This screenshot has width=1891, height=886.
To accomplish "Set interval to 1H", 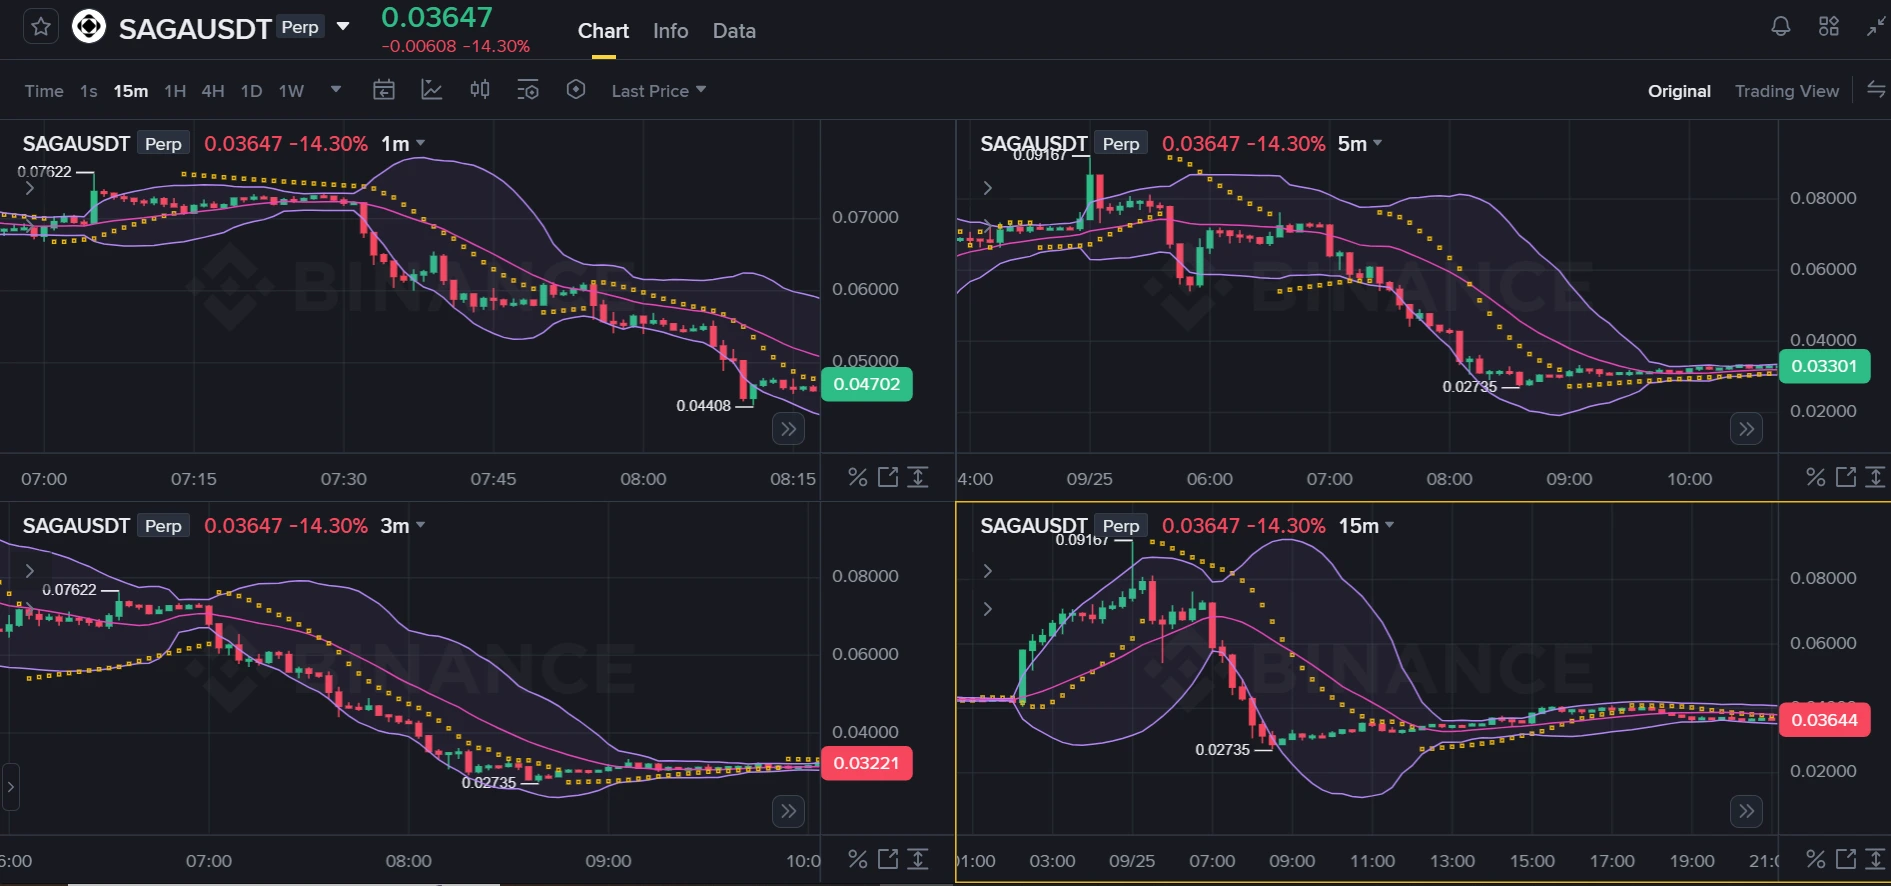I will pos(175,91).
